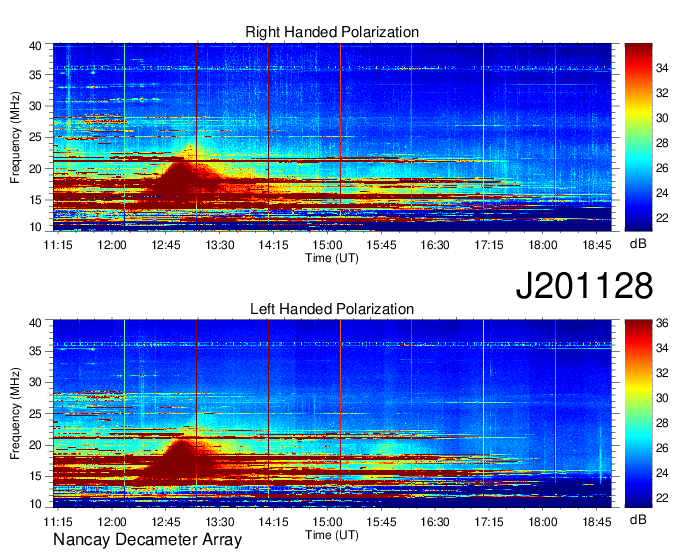
Task: Click dB label beside right-handed colorbar
Action: click(x=638, y=244)
